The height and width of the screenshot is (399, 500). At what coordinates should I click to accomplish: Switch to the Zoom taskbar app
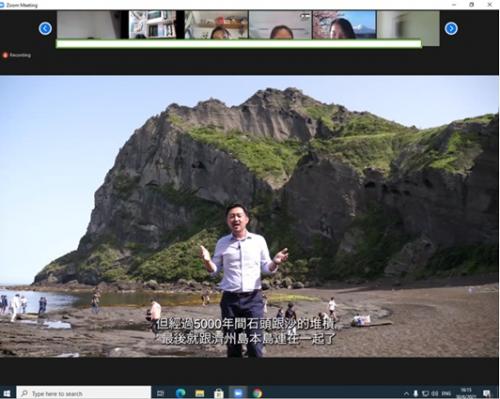(x=238, y=393)
